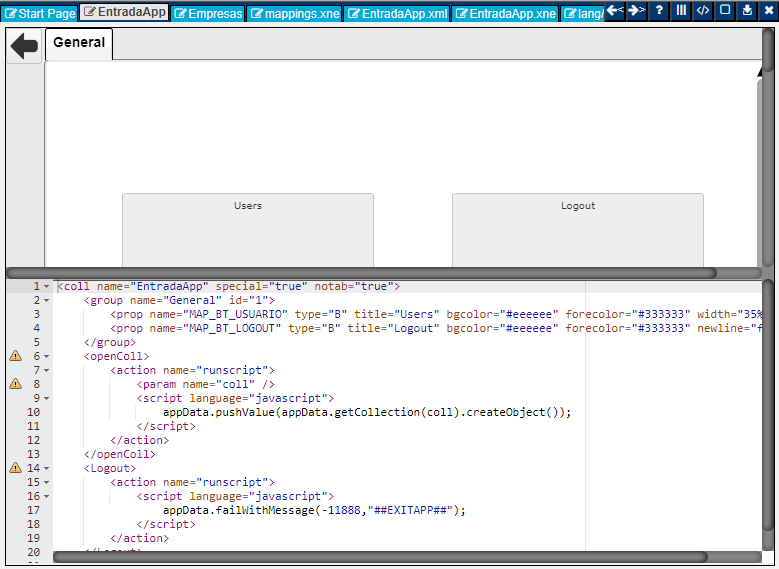Click the </script> tag on line 18
Screen dimensions: 779x569
click(x=166, y=524)
